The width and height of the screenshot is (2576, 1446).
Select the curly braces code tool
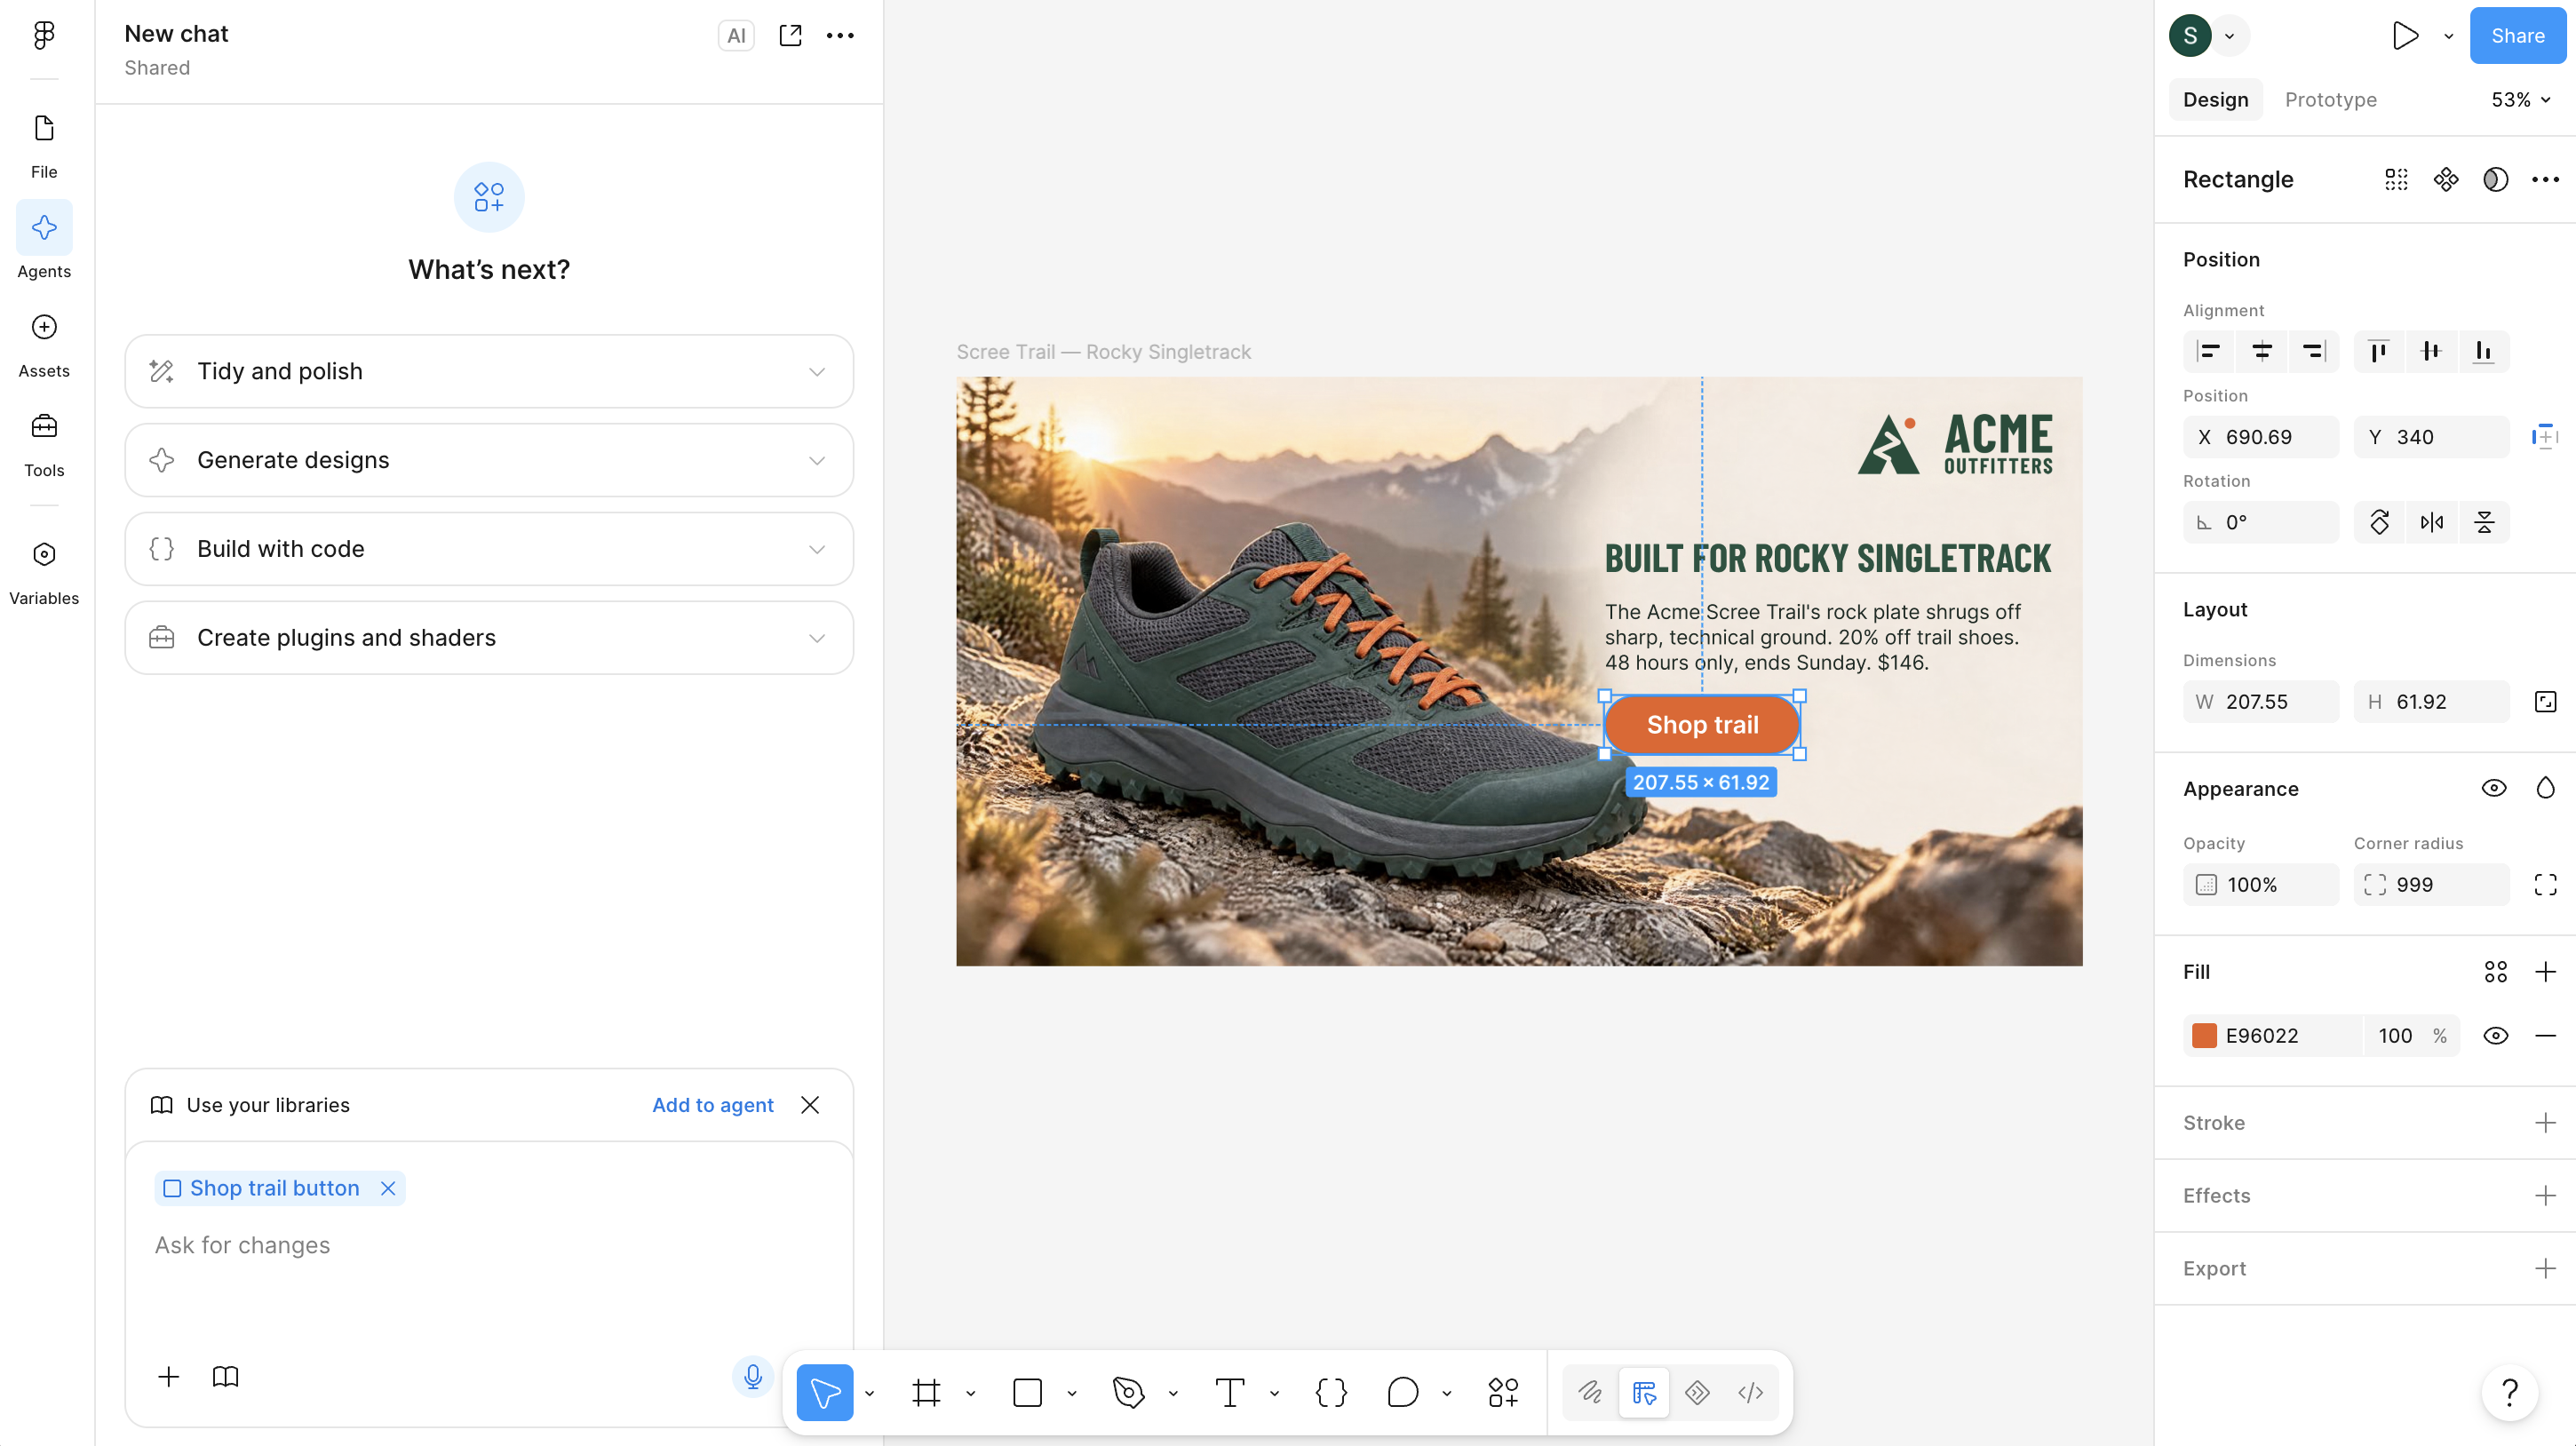pyautogui.click(x=1331, y=1392)
